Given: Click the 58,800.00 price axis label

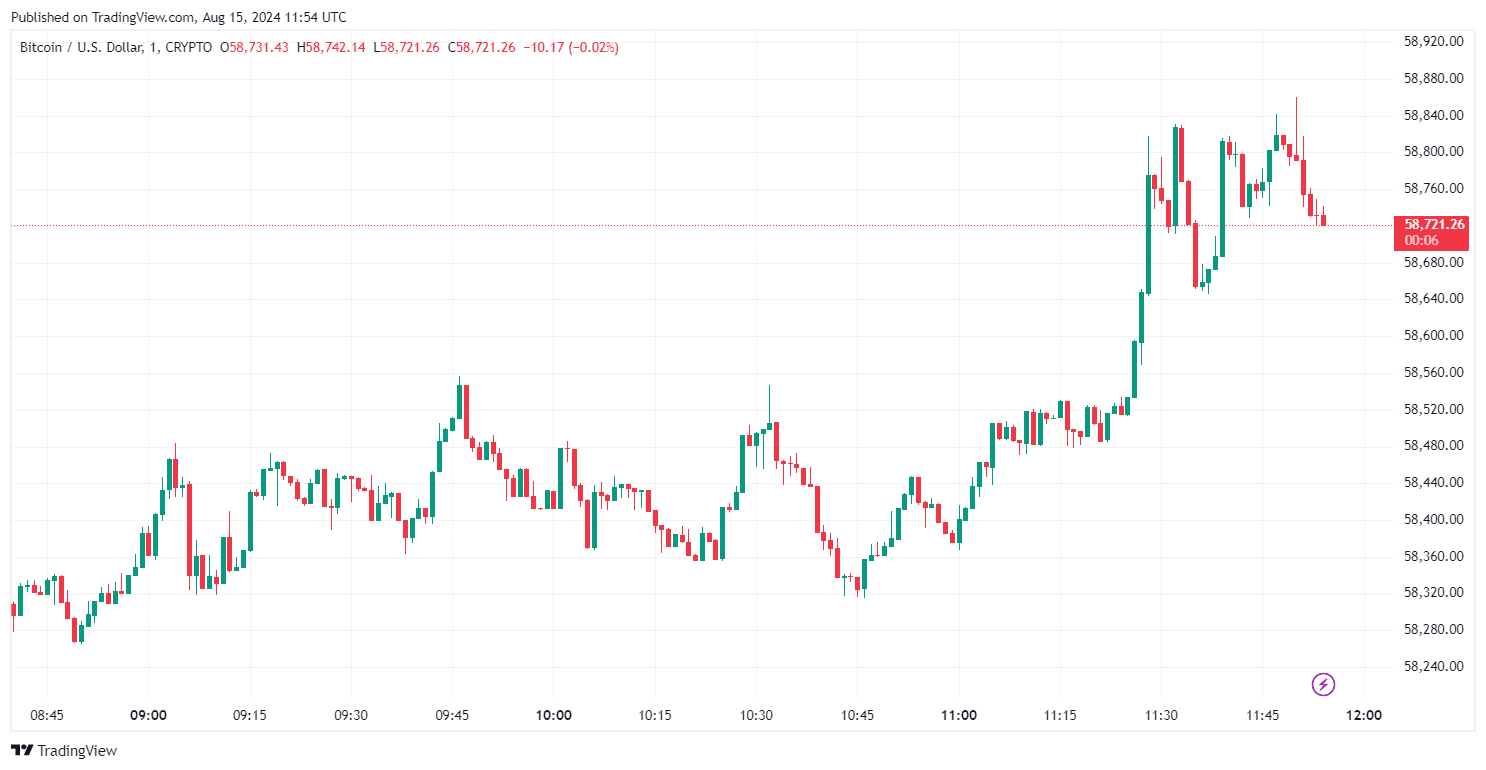Looking at the screenshot, I should click(x=1434, y=152).
